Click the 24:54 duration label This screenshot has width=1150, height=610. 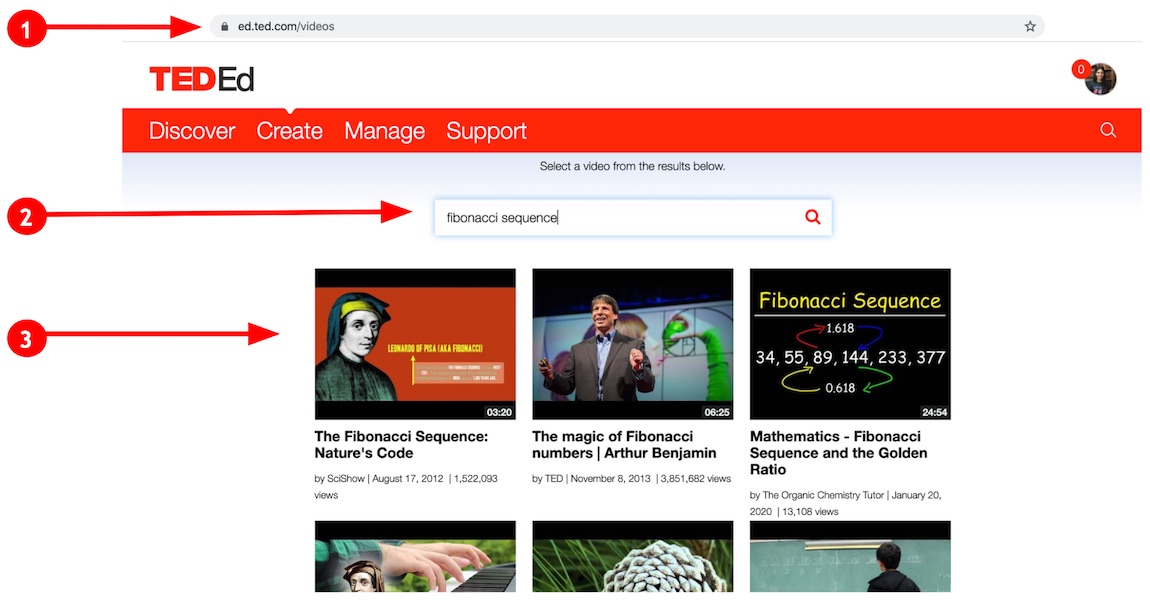point(934,412)
